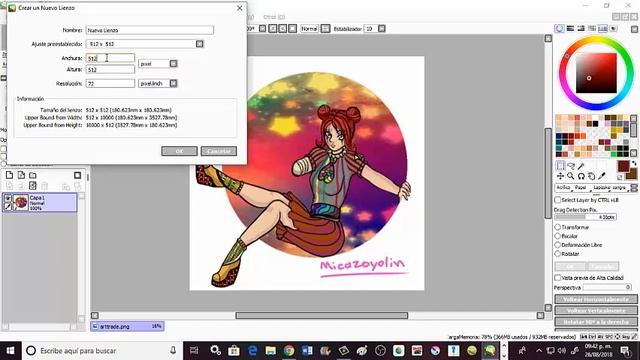Click the Nombre input field
640x360 pixels.
(149, 30)
